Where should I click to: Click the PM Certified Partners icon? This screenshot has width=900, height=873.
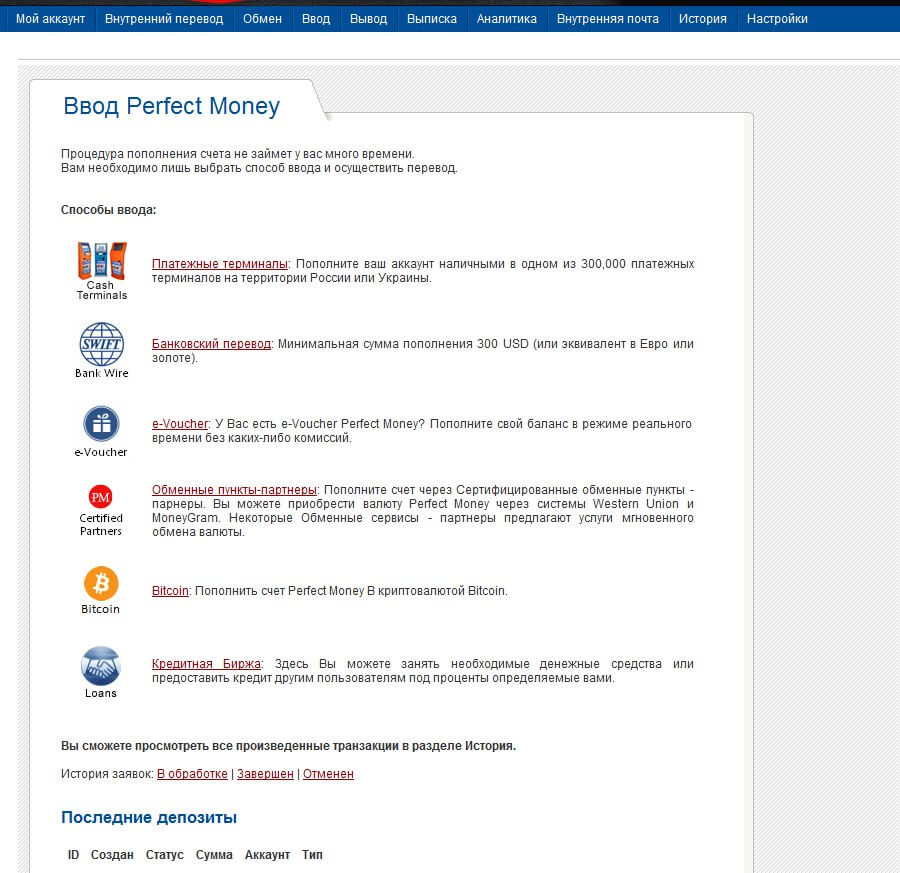[100, 497]
